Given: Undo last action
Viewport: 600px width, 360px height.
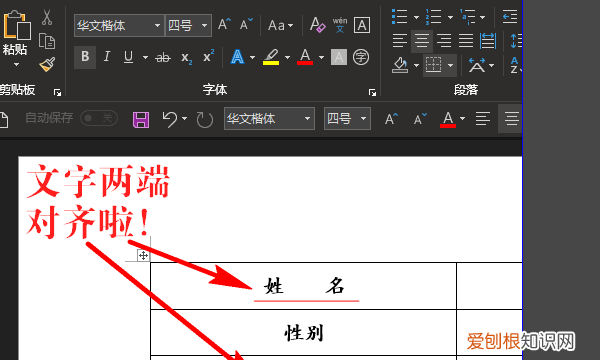Looking at the screenshot, I should pyautogui.click(x=170, y=119).
